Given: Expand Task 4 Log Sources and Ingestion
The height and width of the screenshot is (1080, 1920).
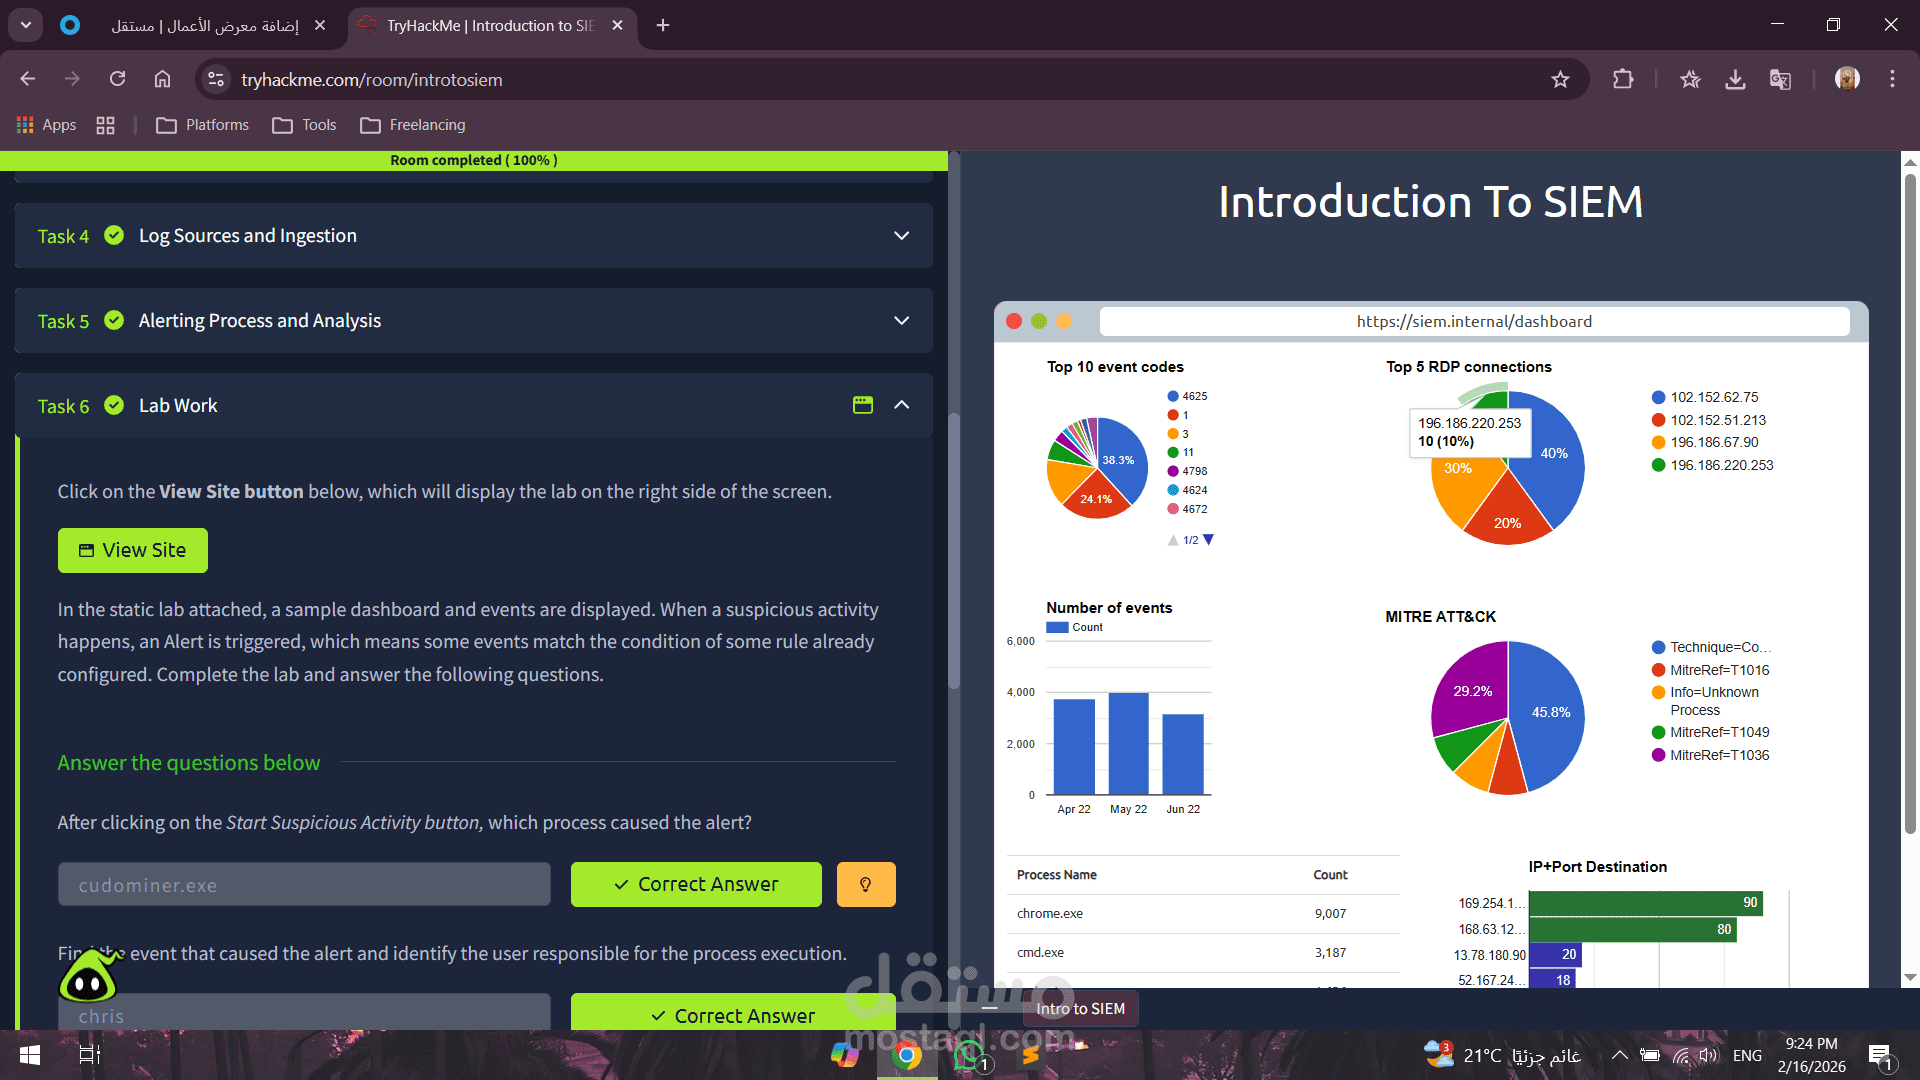Looking at the screenshot, I should 901,236.
